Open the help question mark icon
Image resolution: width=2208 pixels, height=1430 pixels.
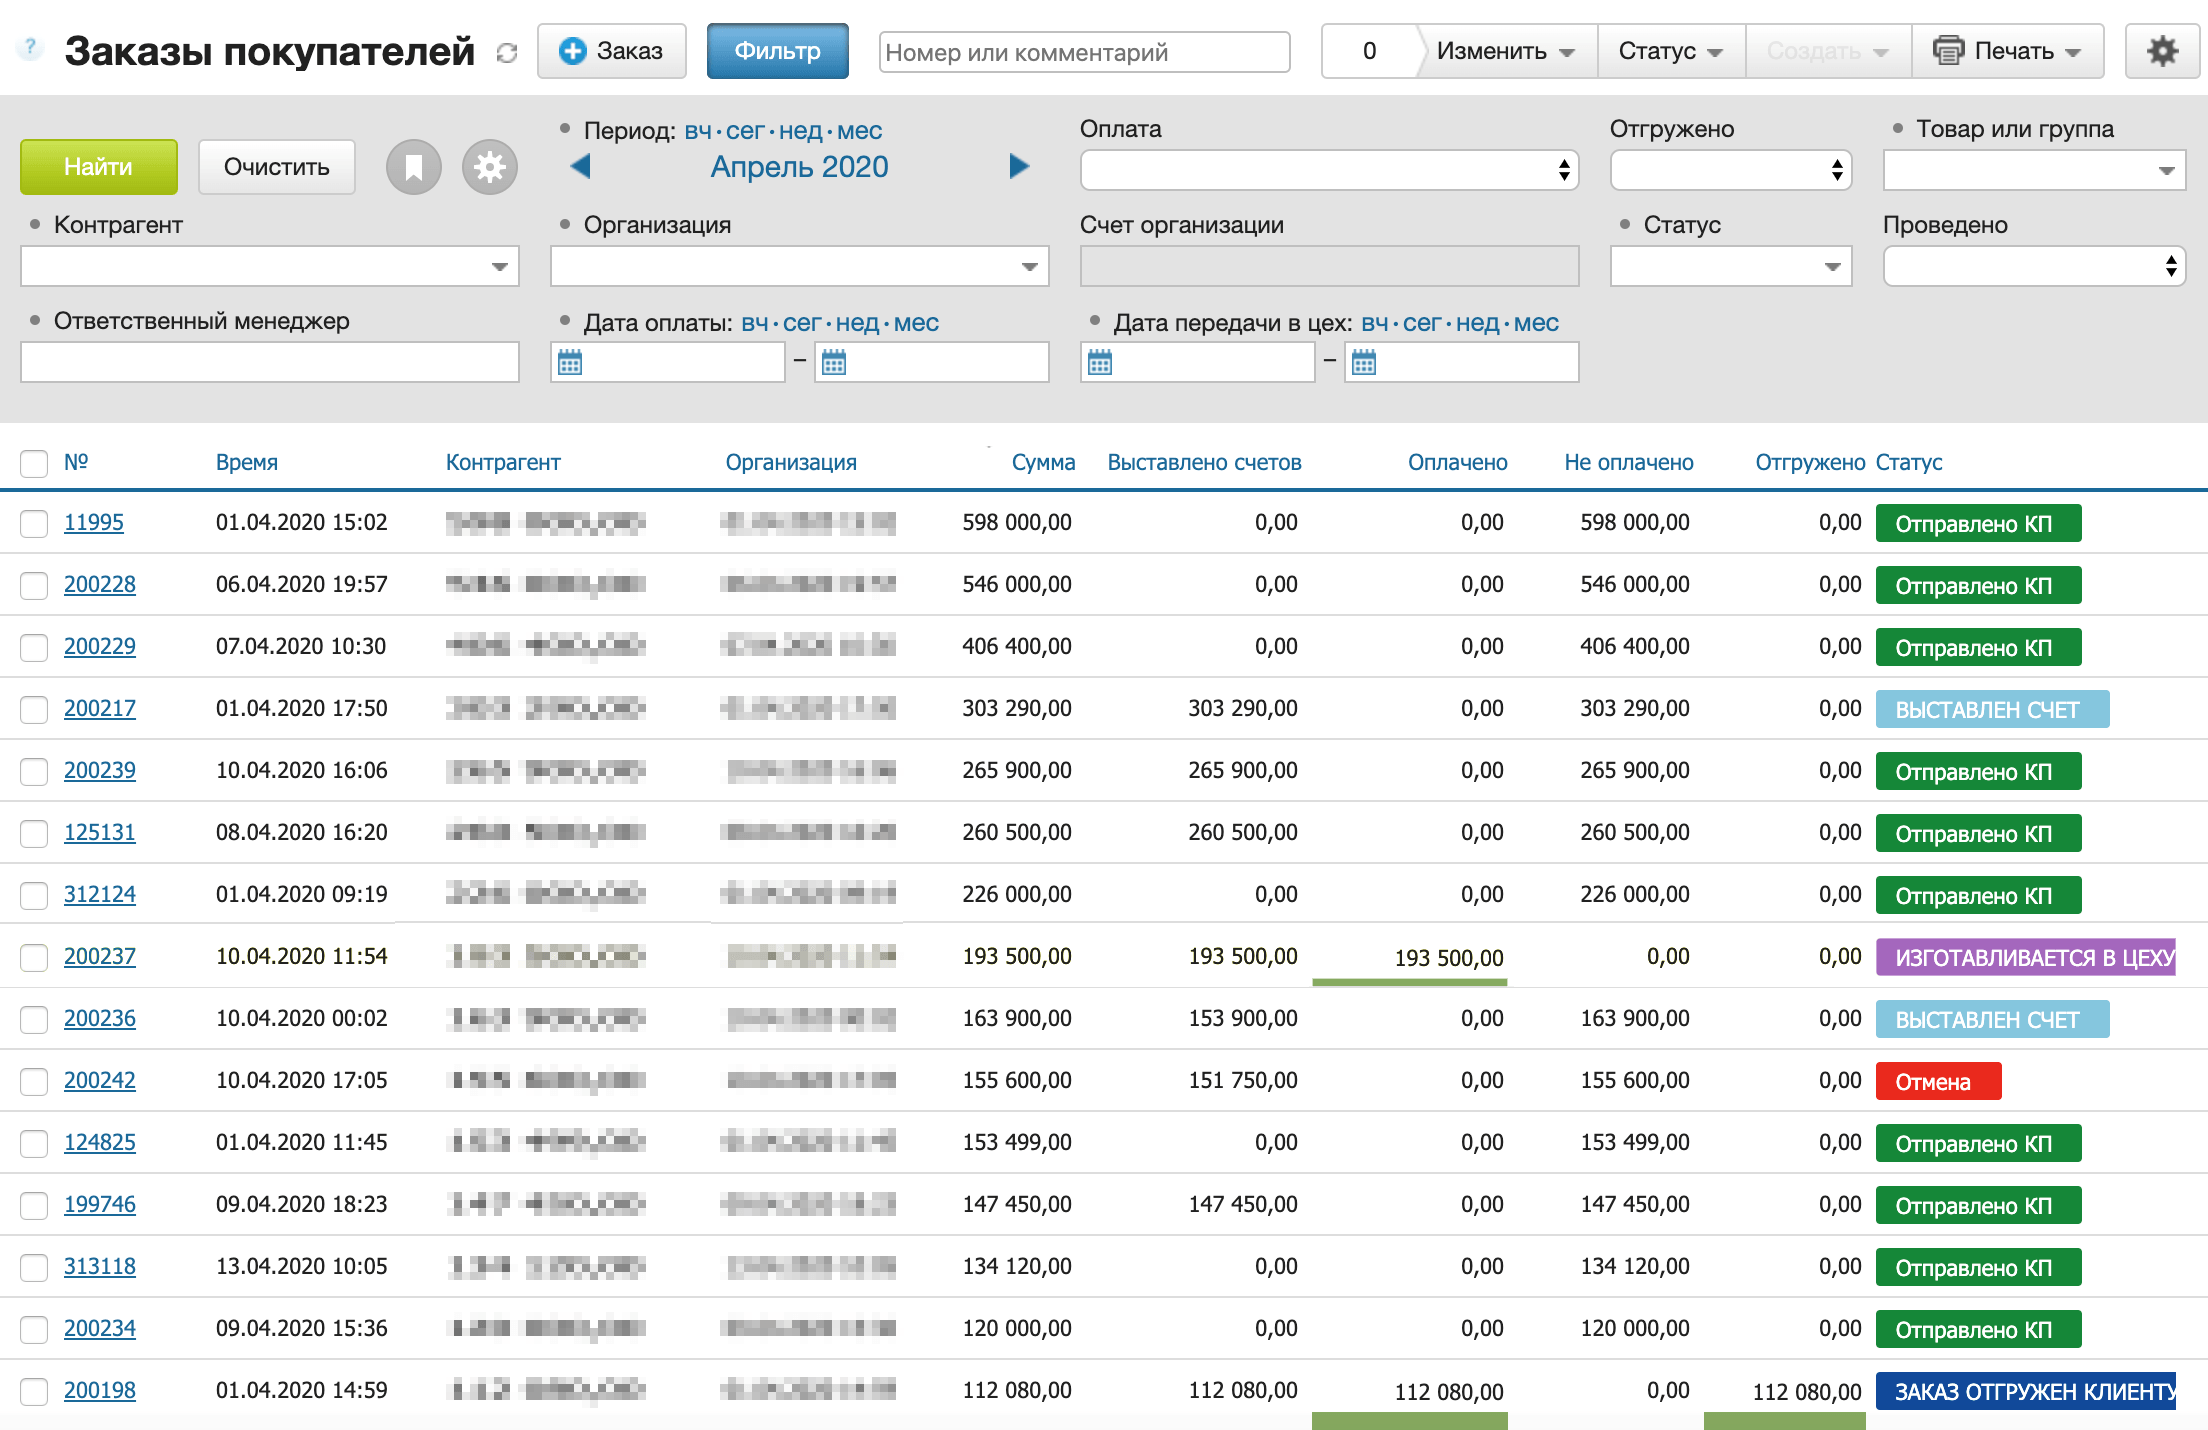31,48
